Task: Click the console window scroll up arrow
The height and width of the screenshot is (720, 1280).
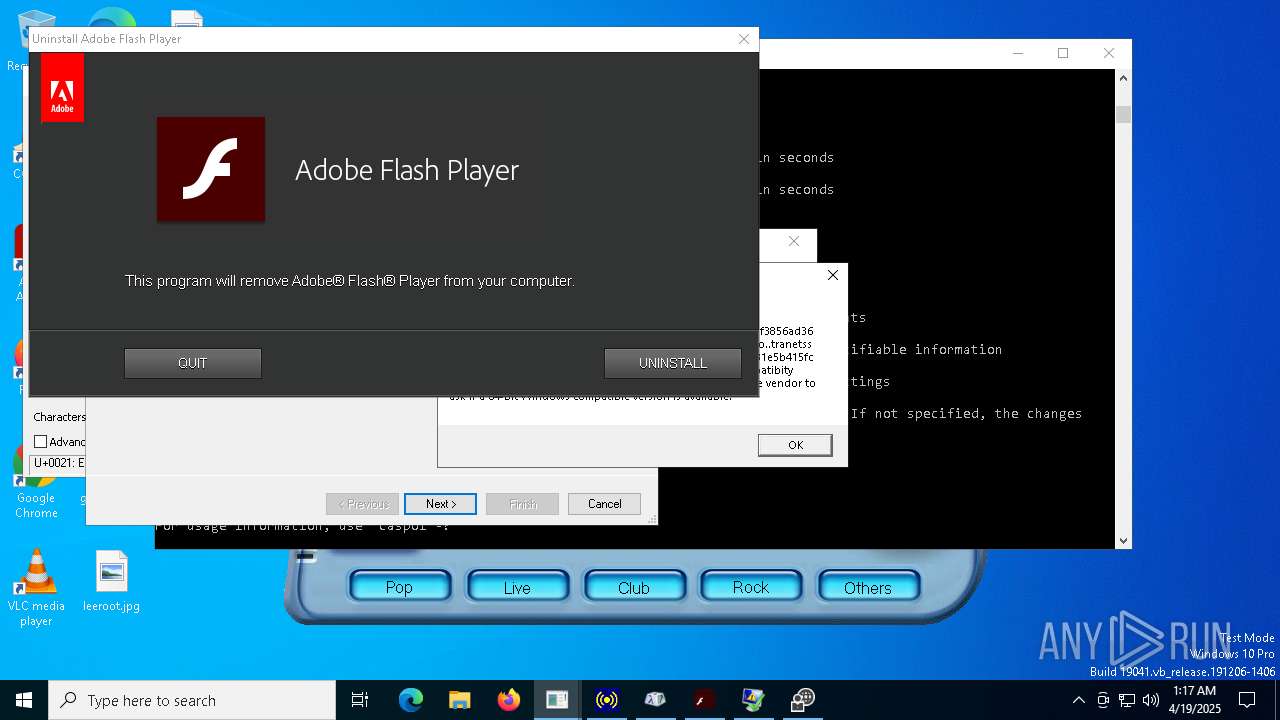Action: 1123,78
